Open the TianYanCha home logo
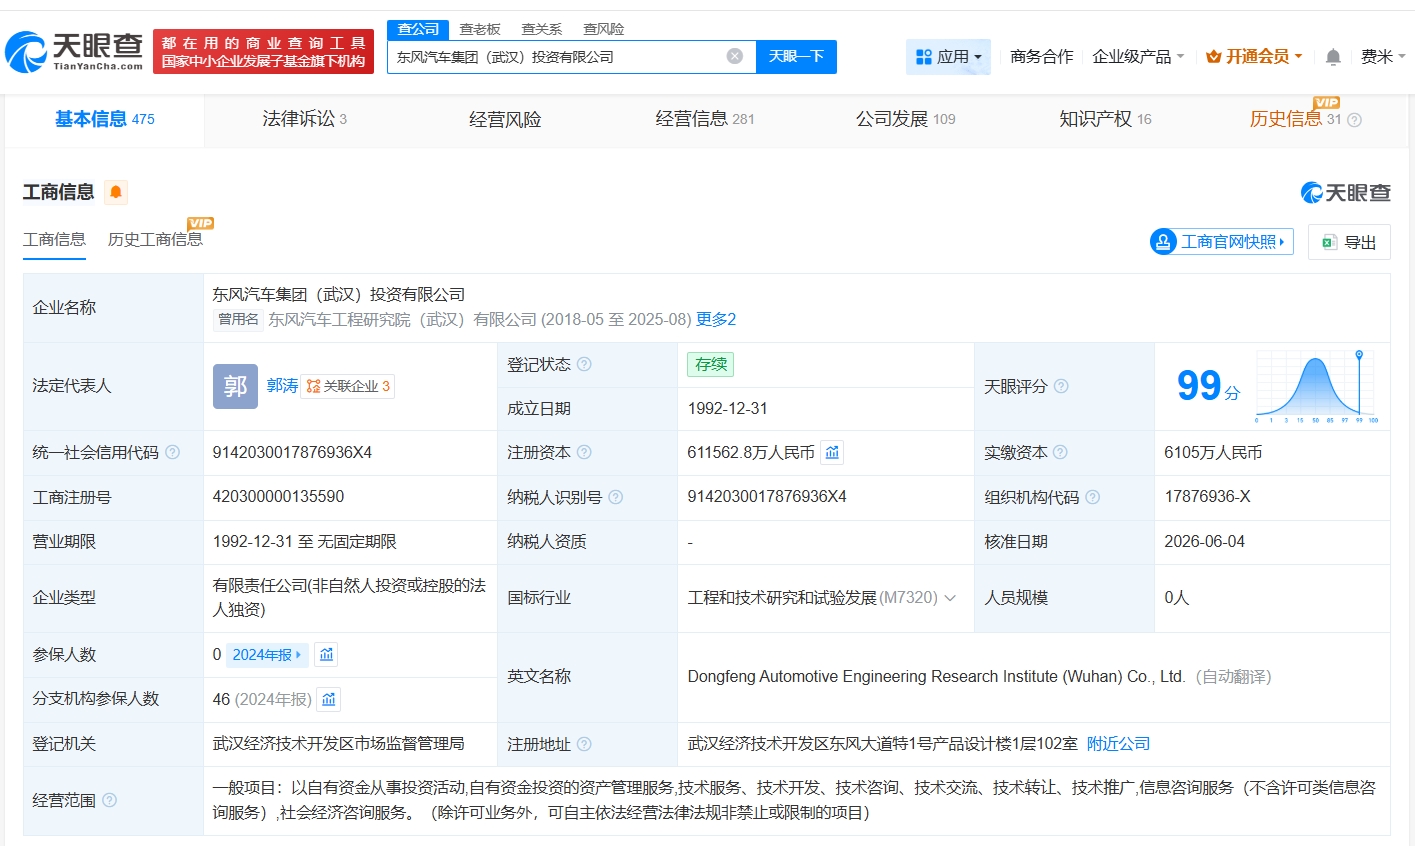 (x=74, y=51)
